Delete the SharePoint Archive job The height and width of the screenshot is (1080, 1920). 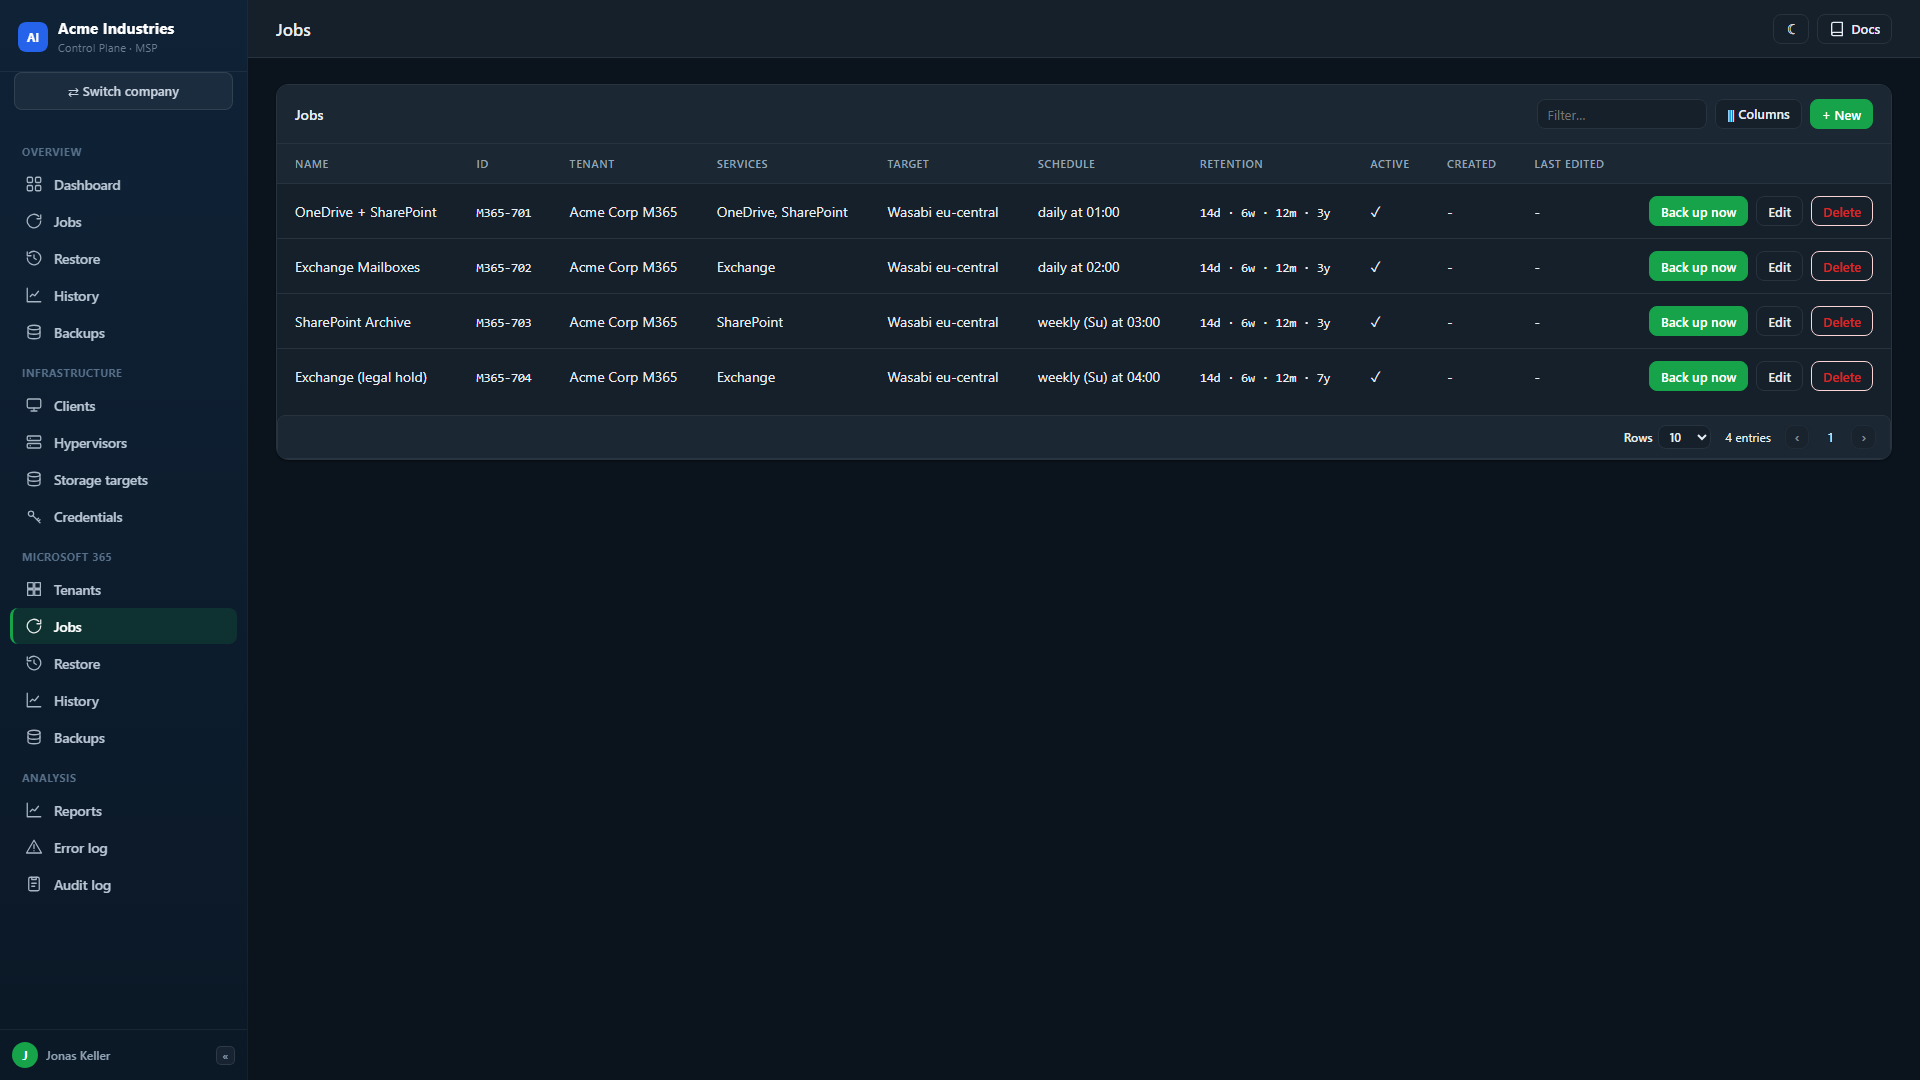pos(1841,322)
